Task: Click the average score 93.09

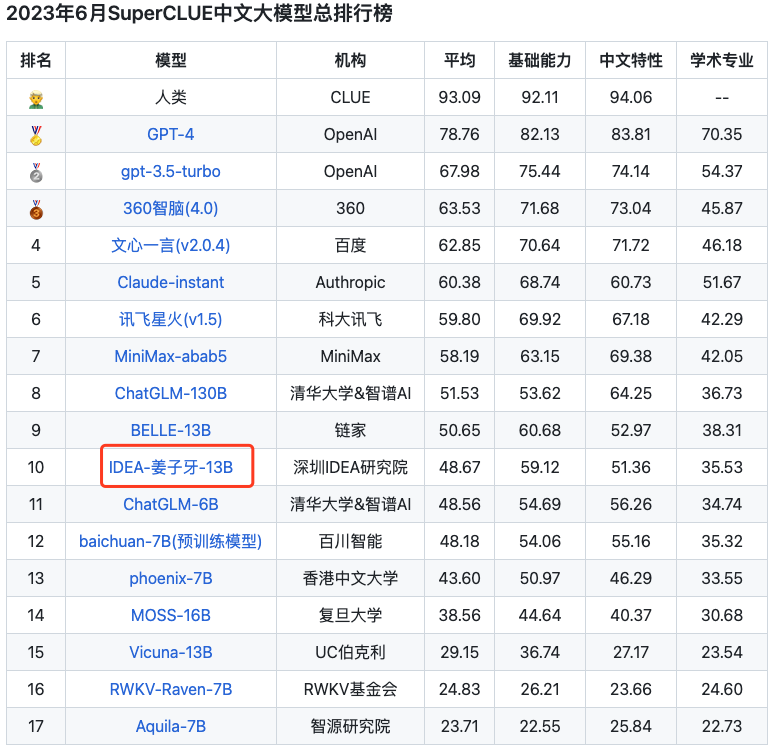Action: click(459, 97)
